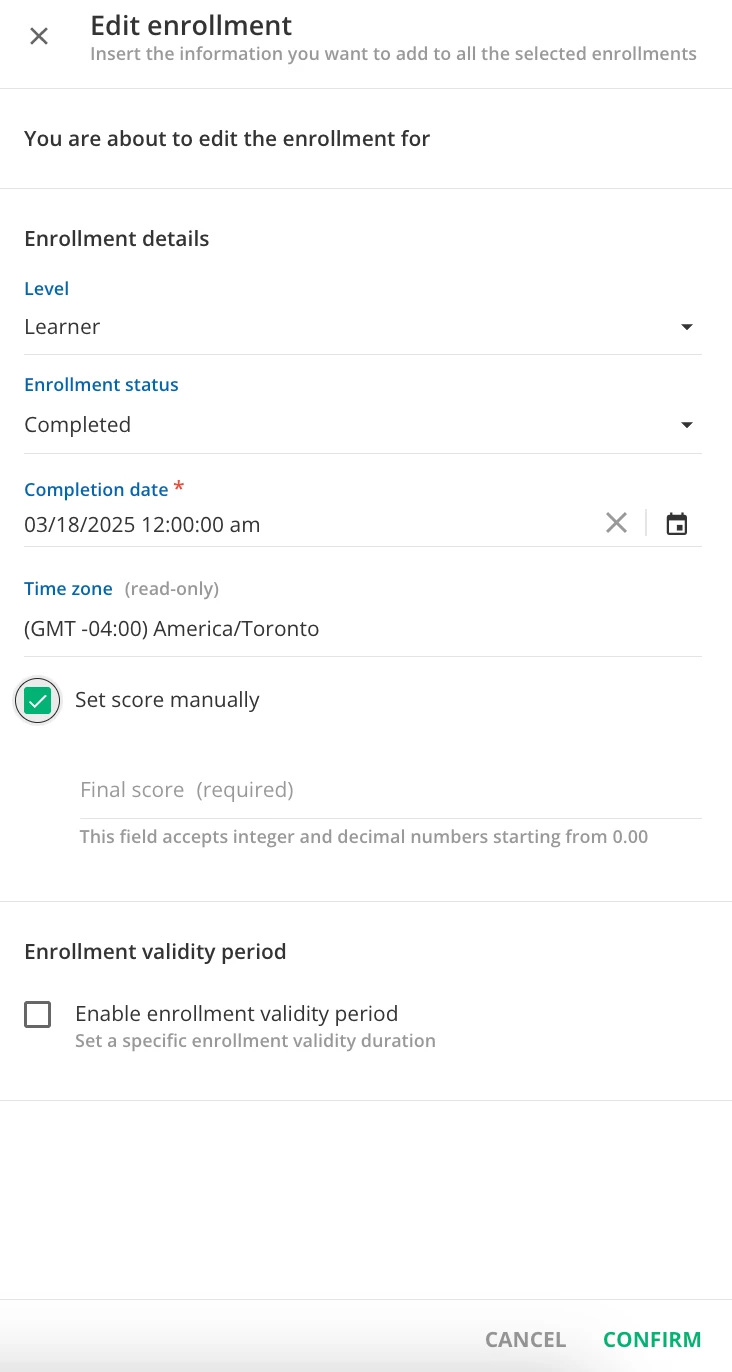Tick the enrollment validity period checkbox
The width and height of the screenshot is (732, 1372).
click(x=37, y=1015)
